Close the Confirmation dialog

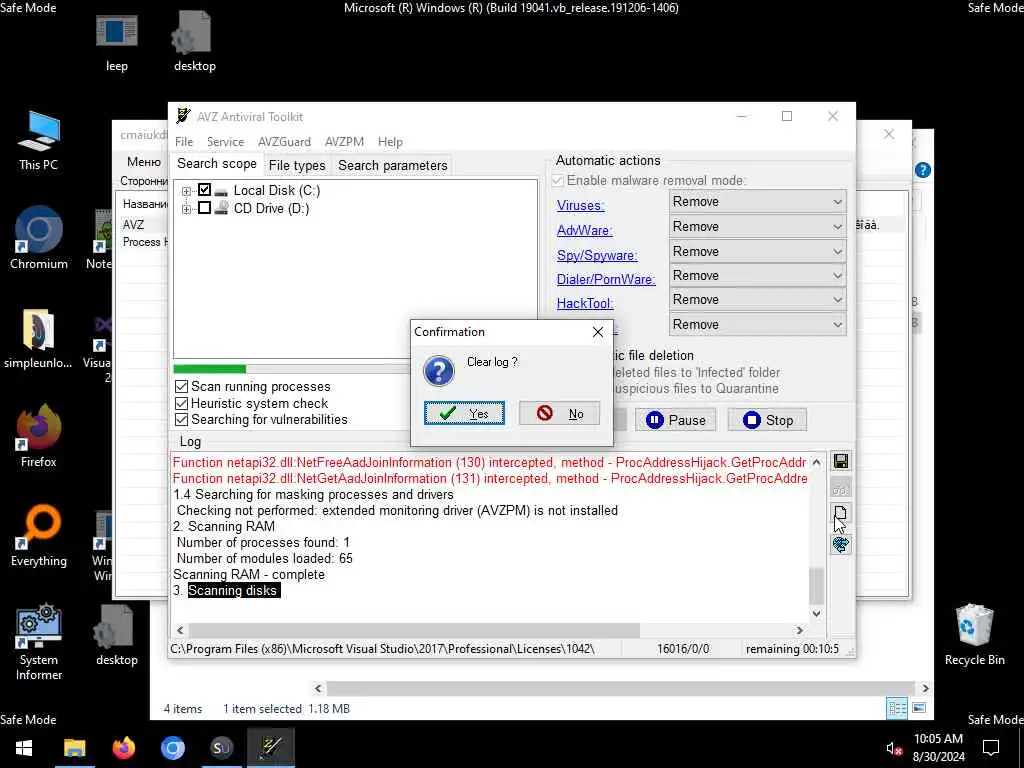click(x=598, y=332)
